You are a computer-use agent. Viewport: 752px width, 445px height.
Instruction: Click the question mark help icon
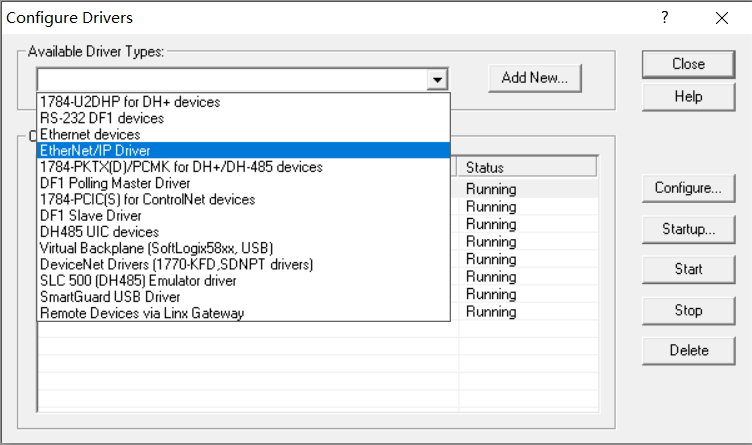665,18
